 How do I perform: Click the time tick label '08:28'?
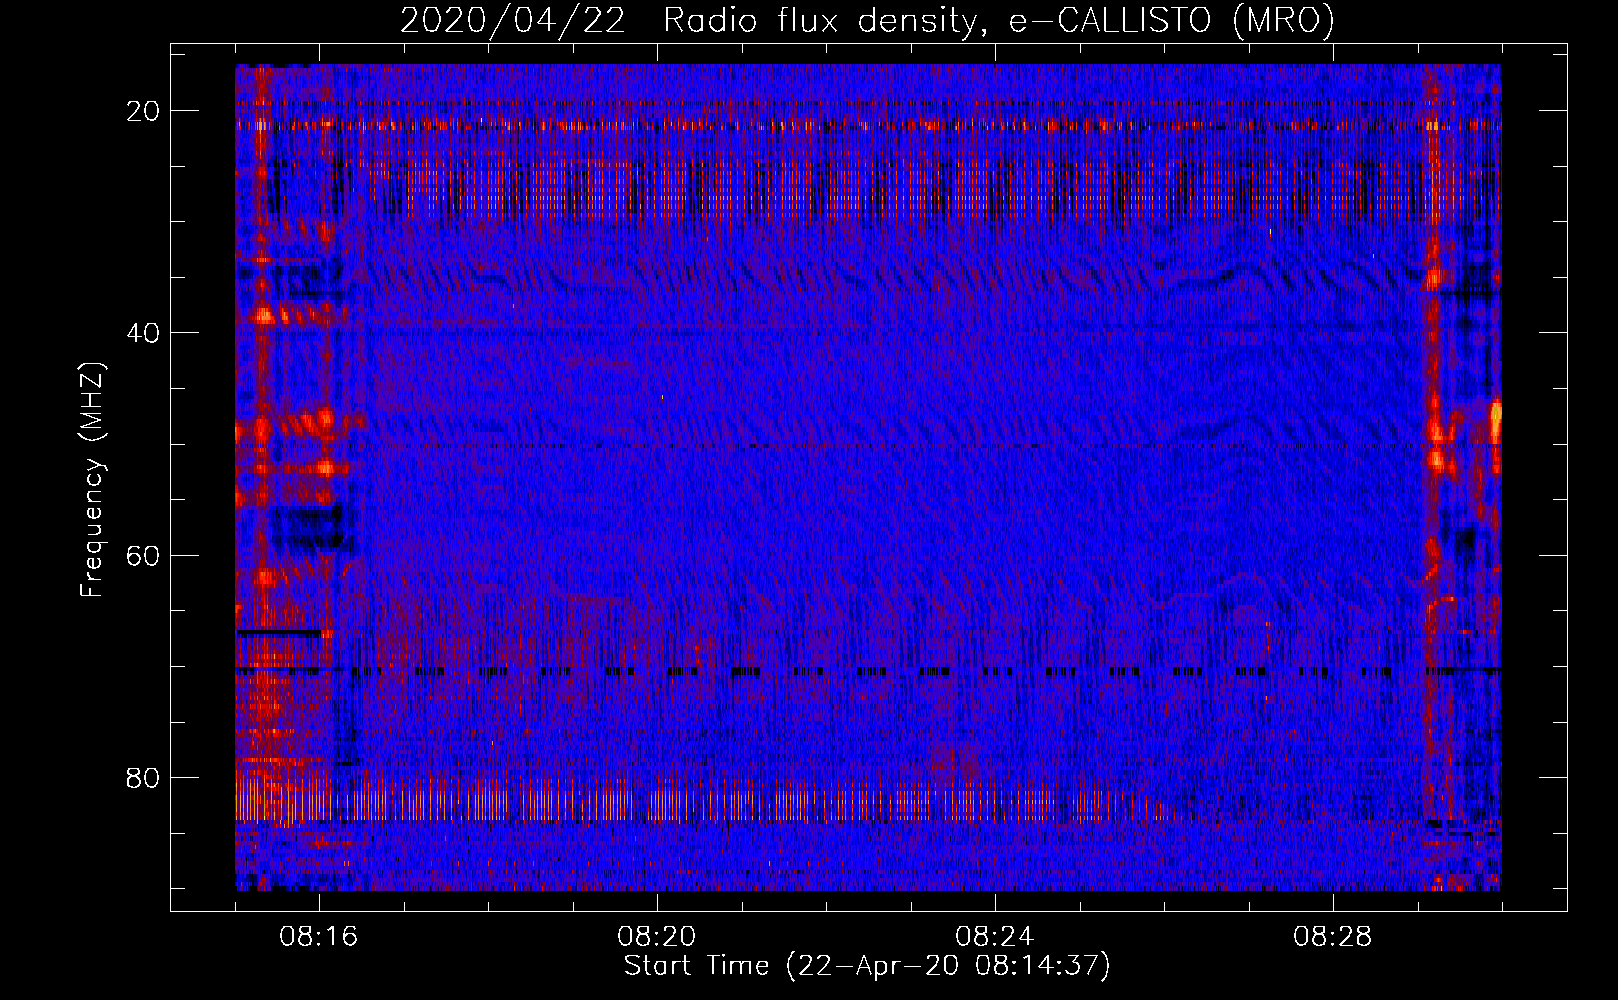tap(1333, 937)
